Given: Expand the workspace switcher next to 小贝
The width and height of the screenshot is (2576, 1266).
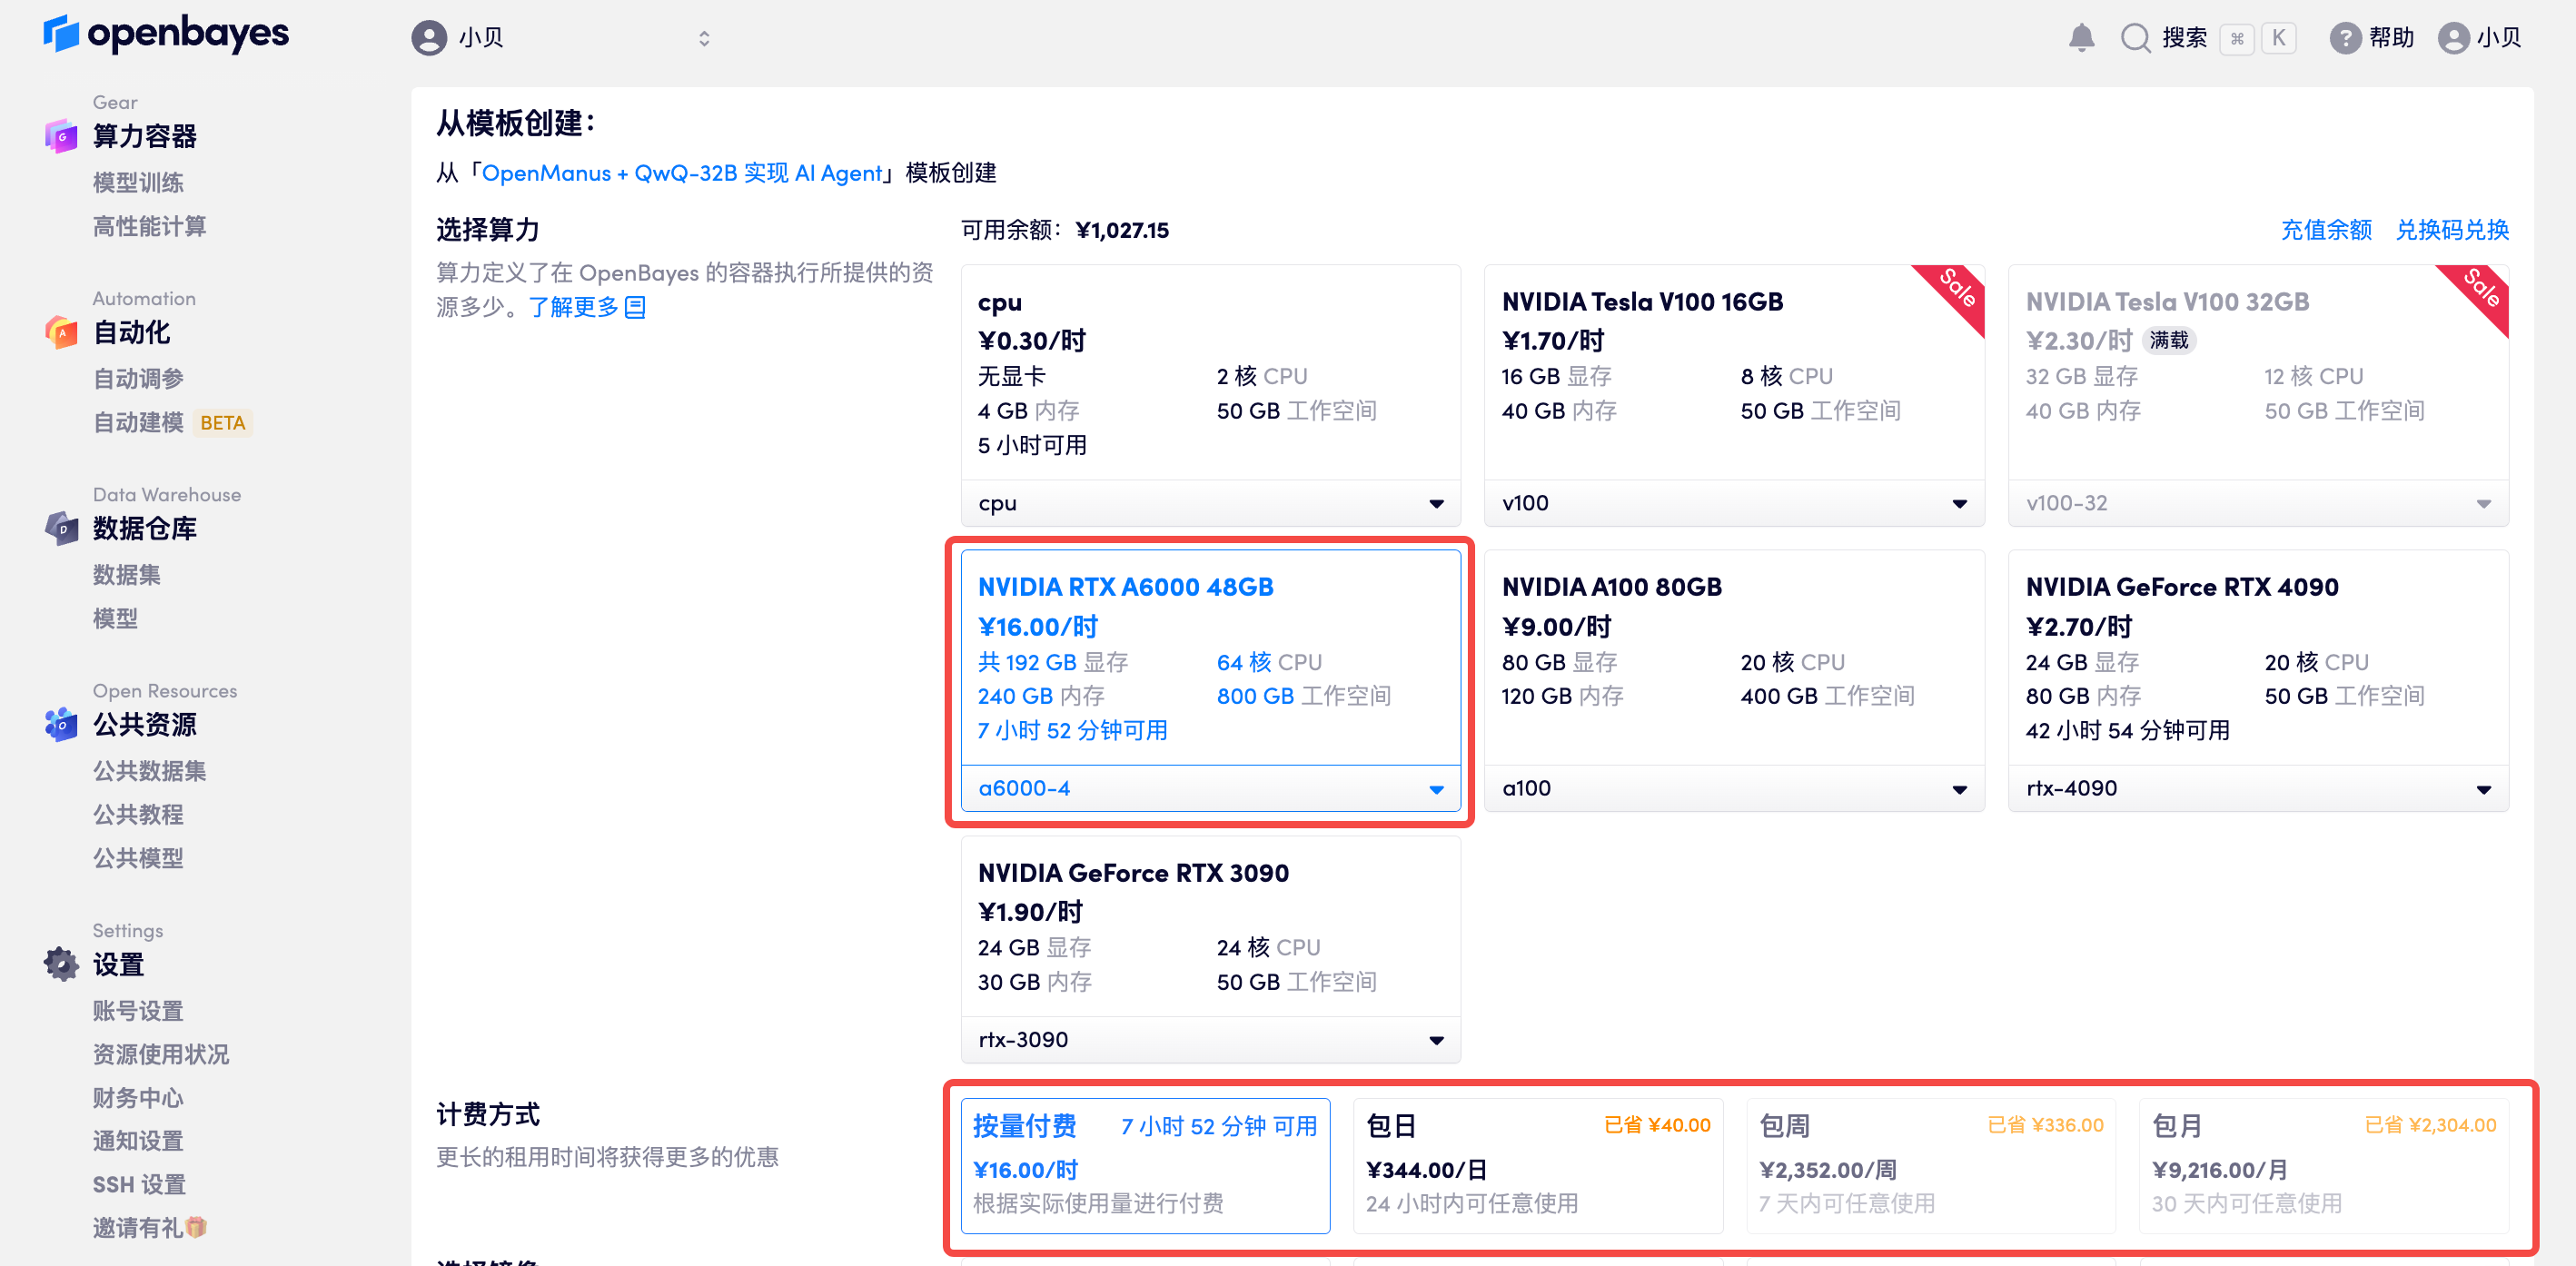Looking at the screenshot, I should (704, 38).
